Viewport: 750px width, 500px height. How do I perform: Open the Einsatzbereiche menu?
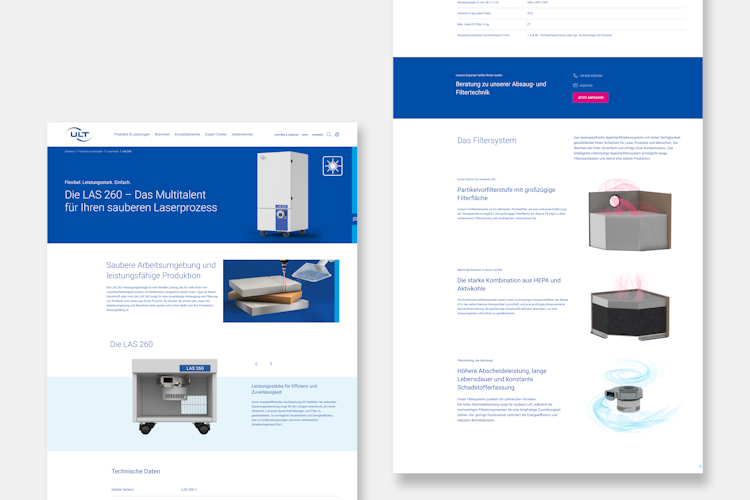[188, 134]
